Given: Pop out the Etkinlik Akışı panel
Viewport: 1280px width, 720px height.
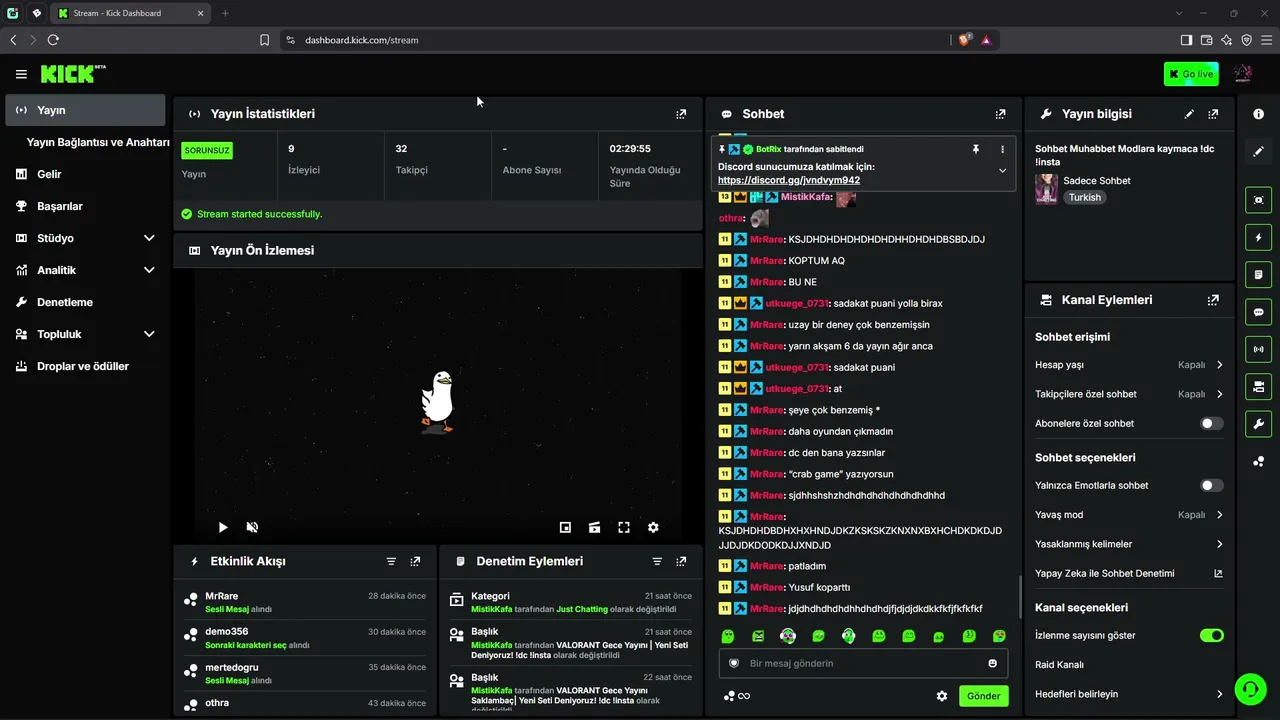Looking at the screenshot, I should click(x=415, y=562).
